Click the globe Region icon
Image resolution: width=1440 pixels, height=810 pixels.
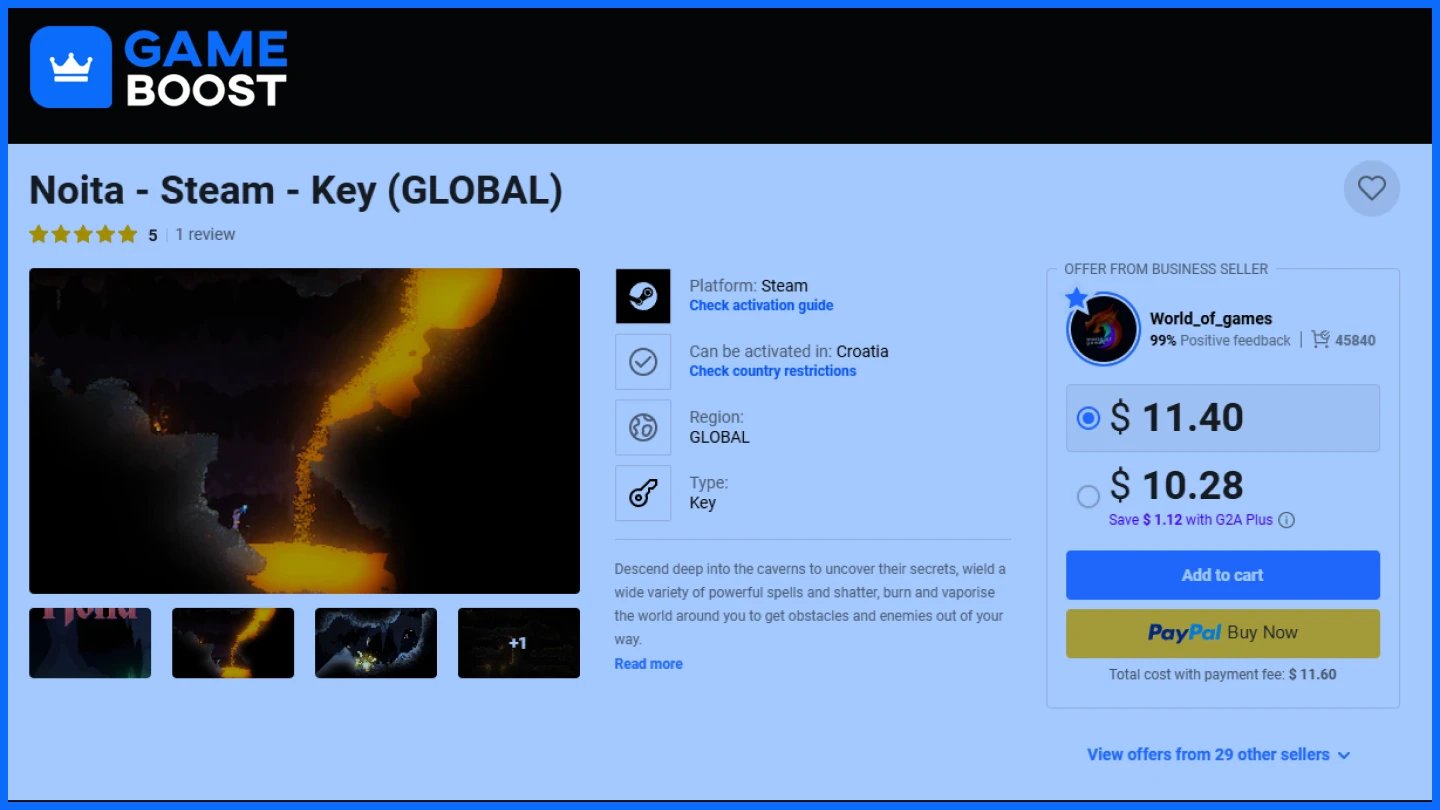point(643,428)
